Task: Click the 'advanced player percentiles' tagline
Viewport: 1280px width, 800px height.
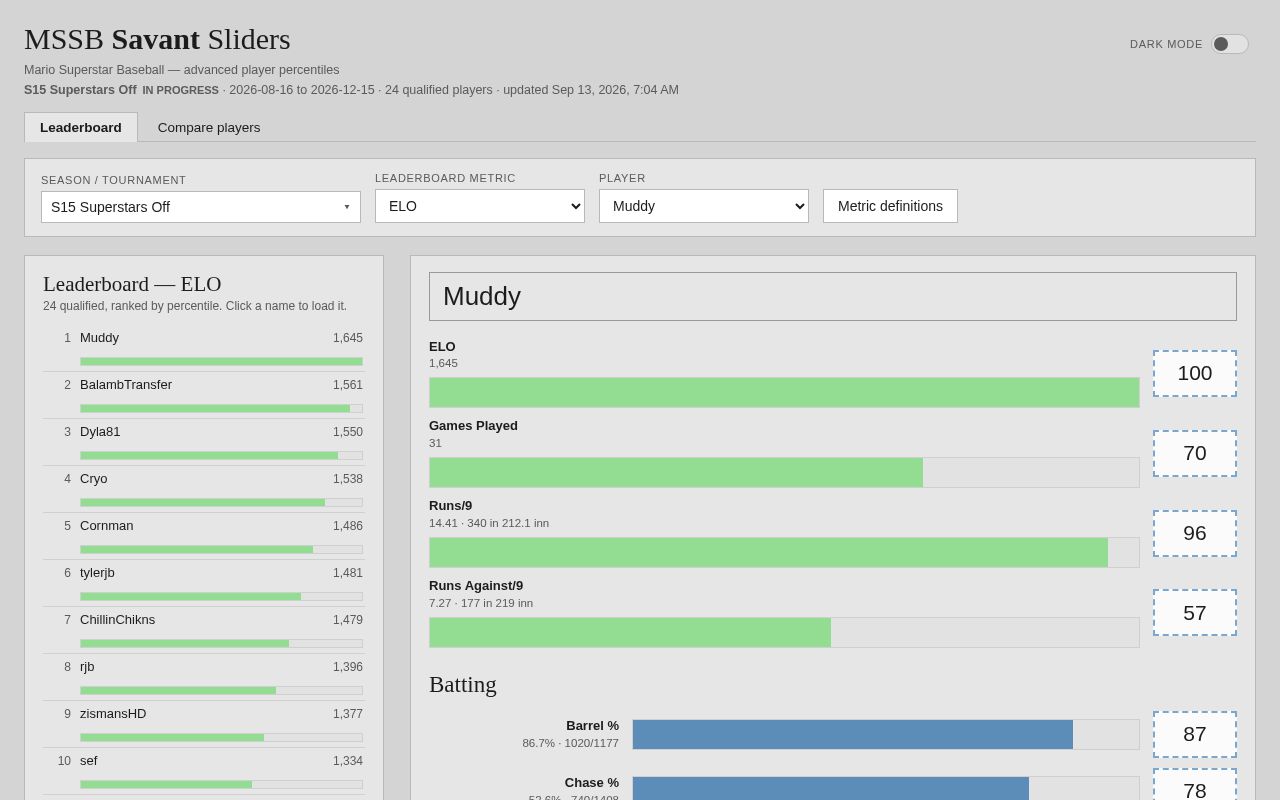Action: (261, 70)
